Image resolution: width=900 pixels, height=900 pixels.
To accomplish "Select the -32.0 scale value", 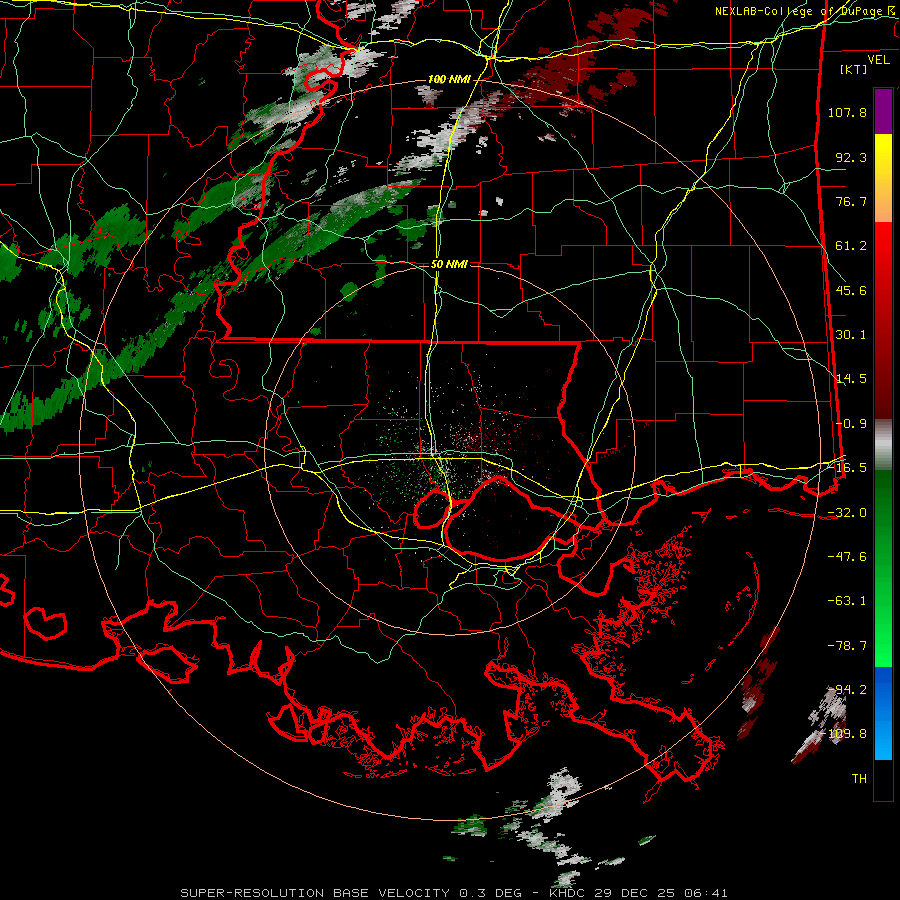I will click(847, 513).
